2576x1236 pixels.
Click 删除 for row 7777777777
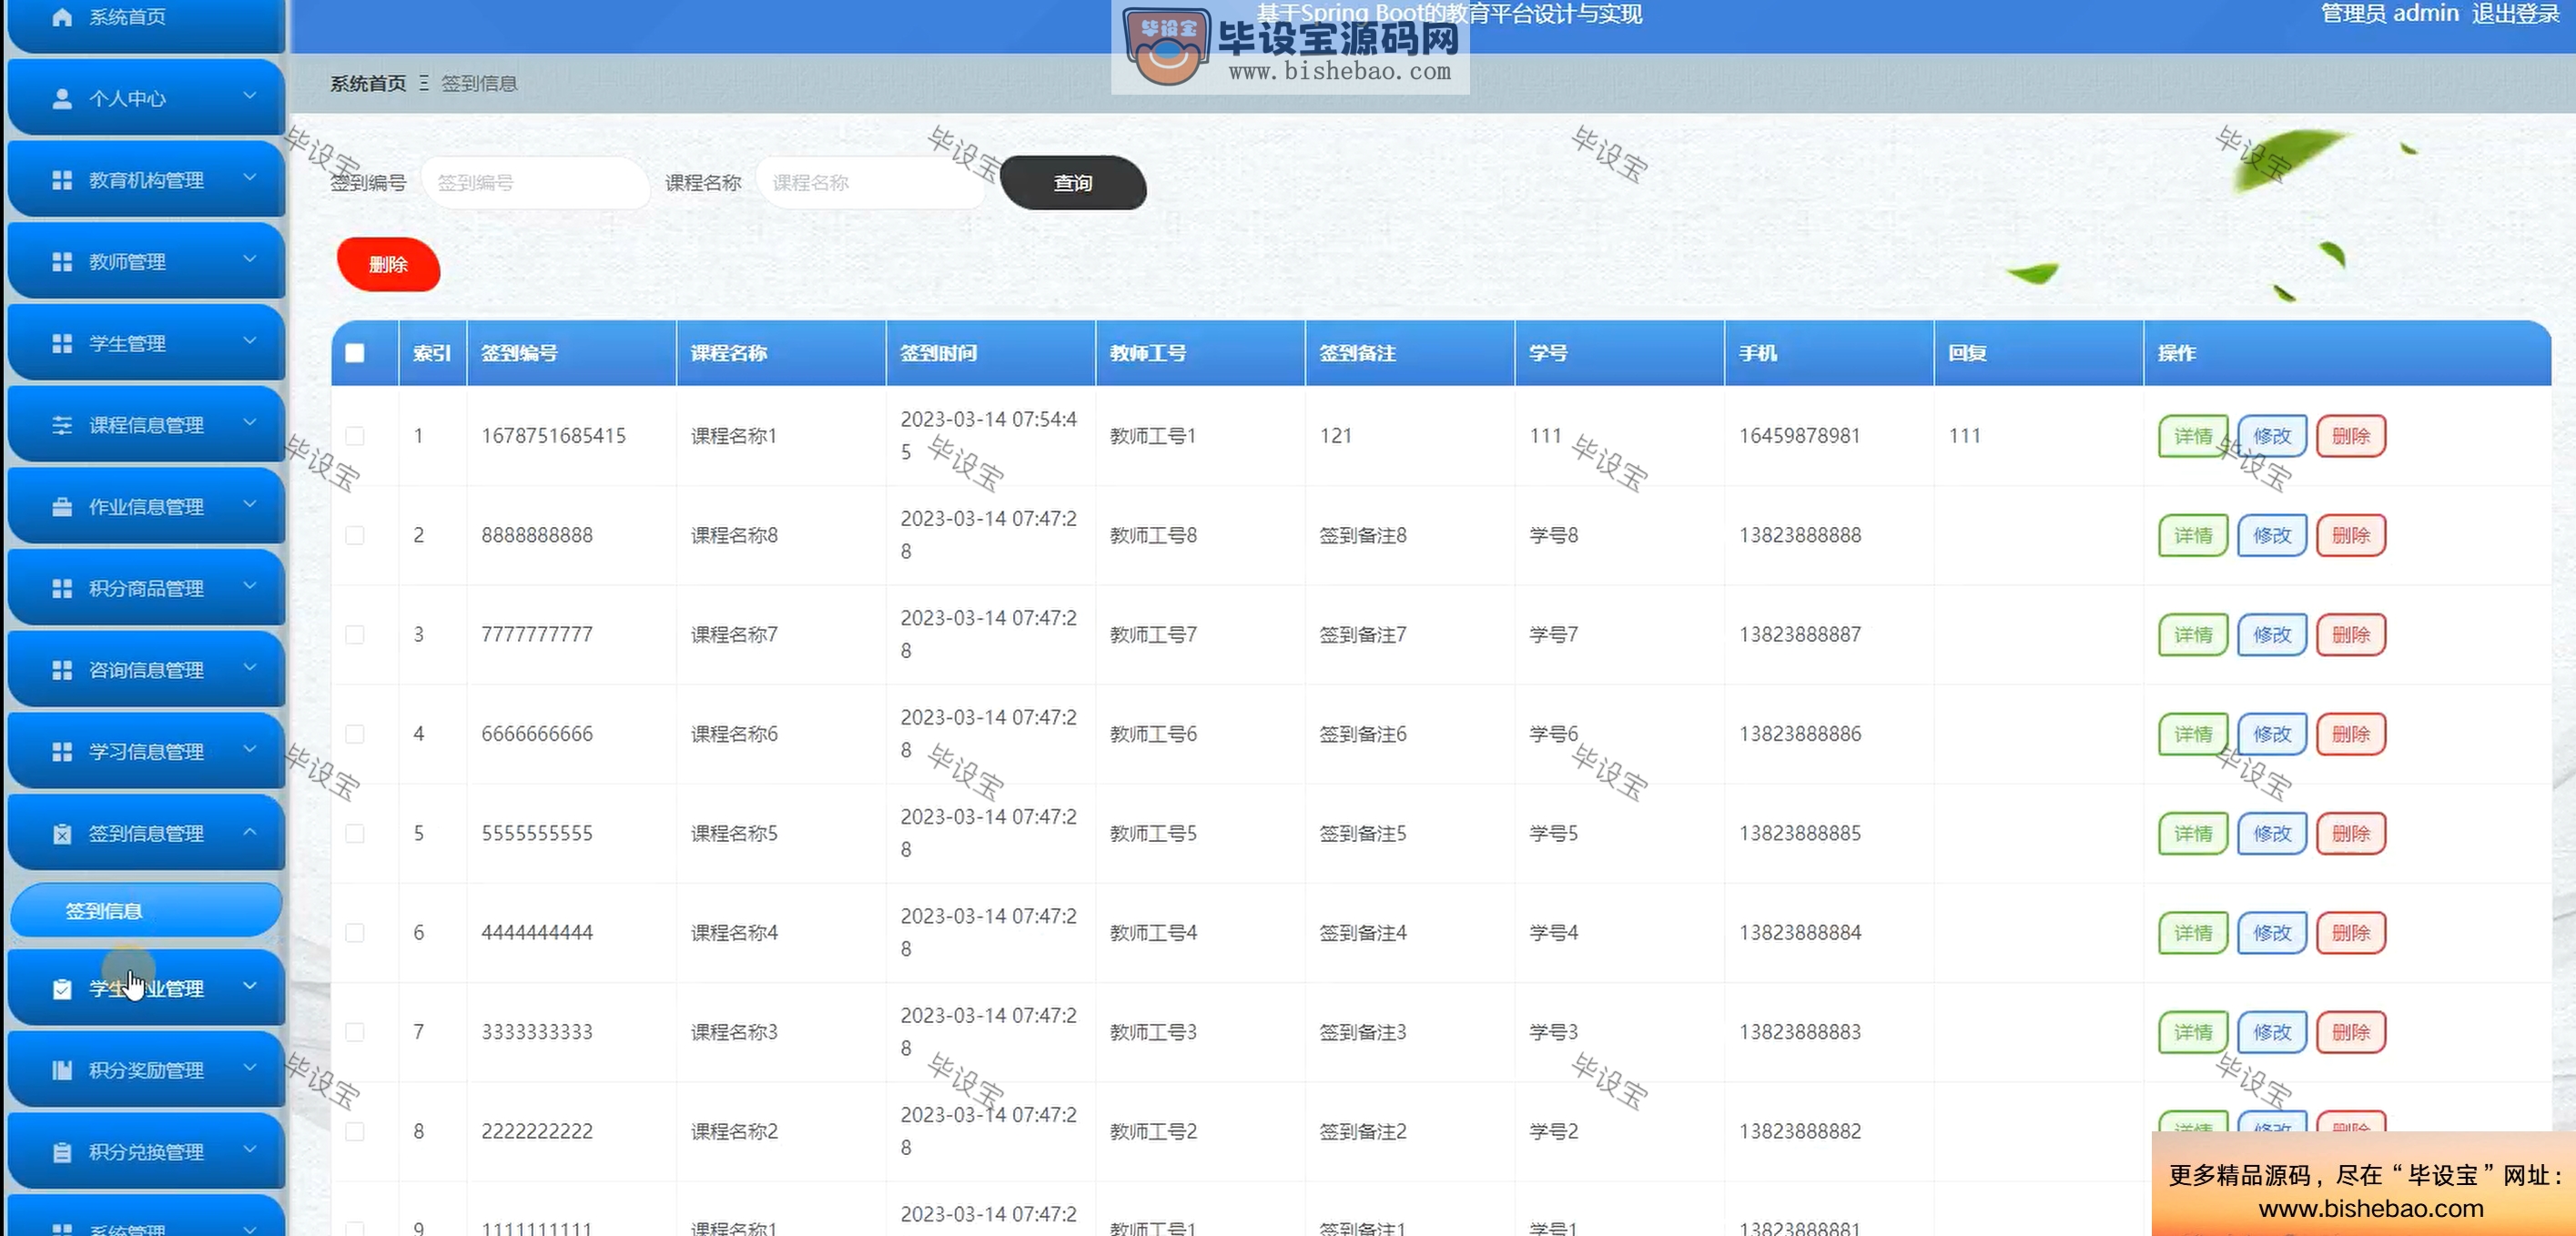(x=2350, y=634)
